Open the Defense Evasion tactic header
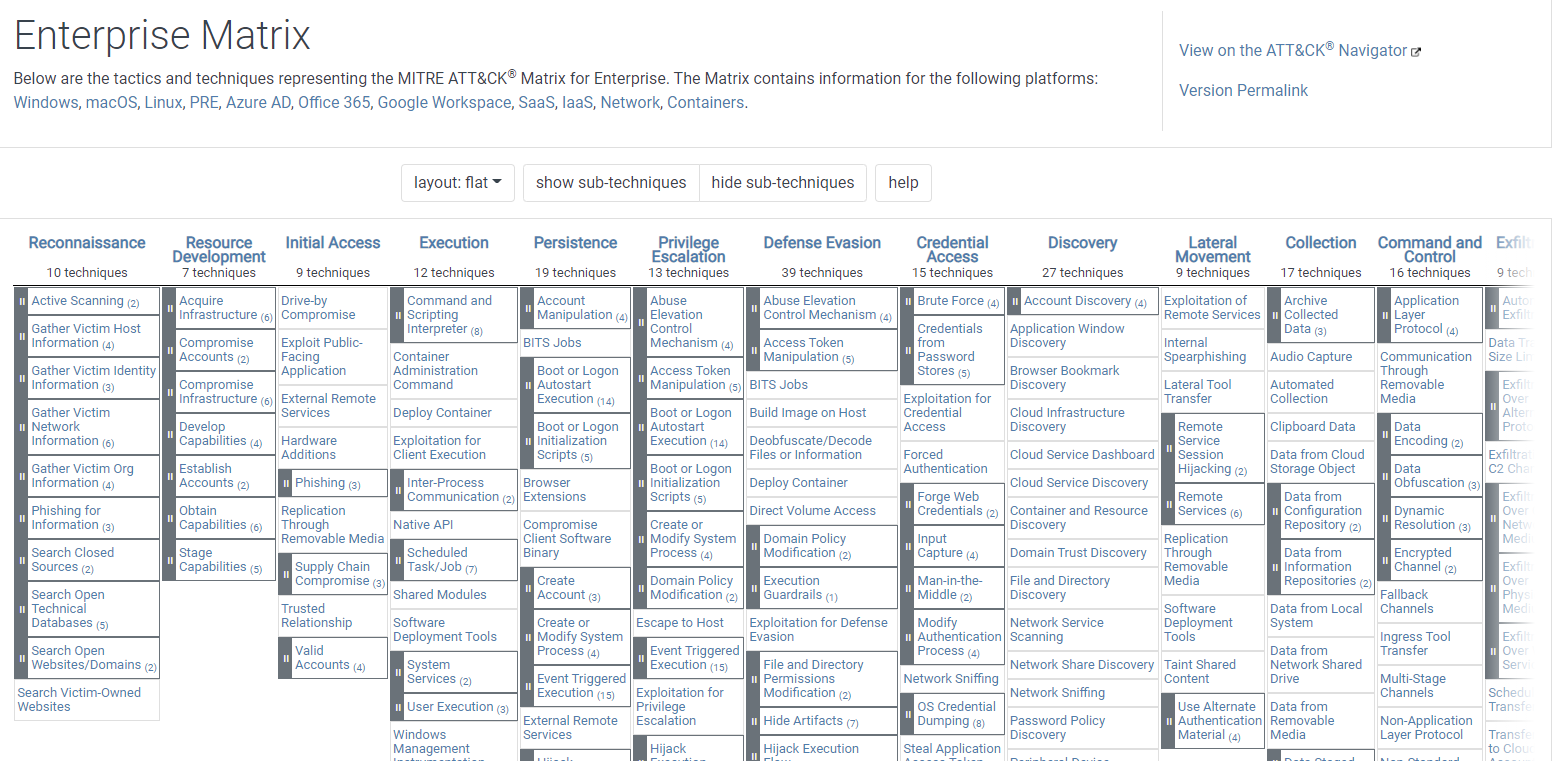Viewport: 1553px width, 761px height. 822,243
